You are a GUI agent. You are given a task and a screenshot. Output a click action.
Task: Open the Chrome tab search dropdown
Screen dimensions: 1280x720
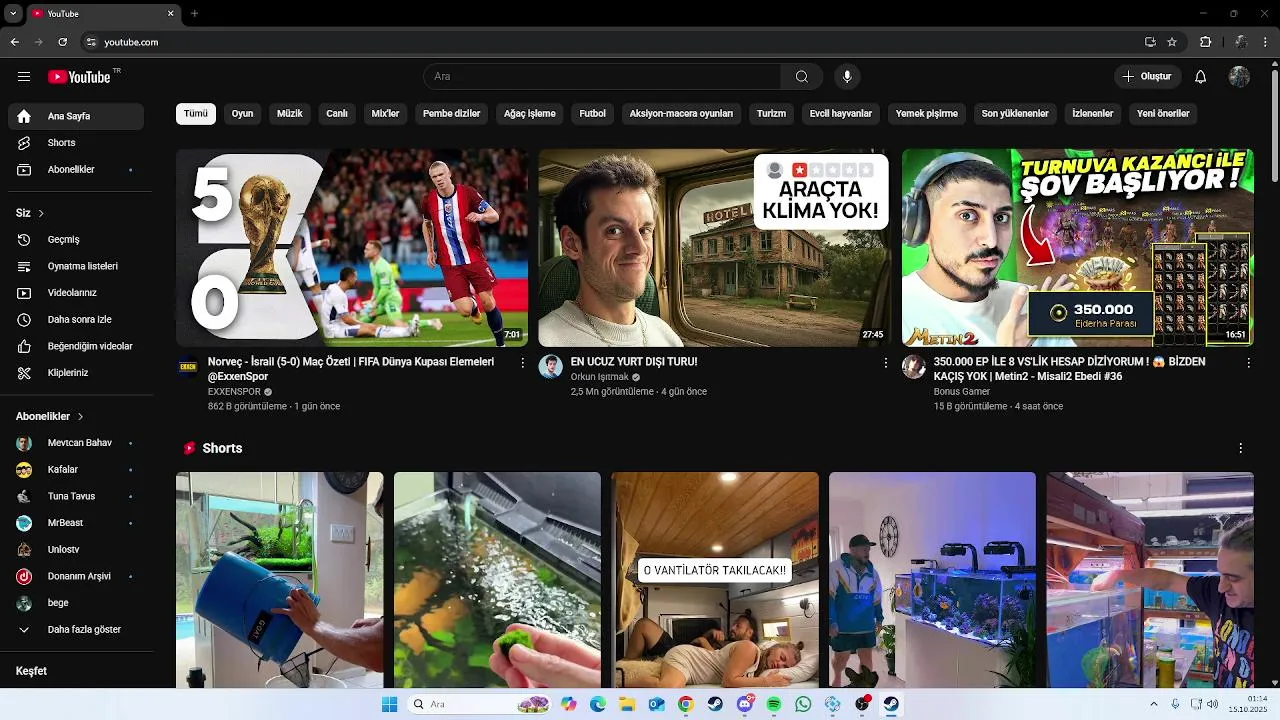(13, 13)
